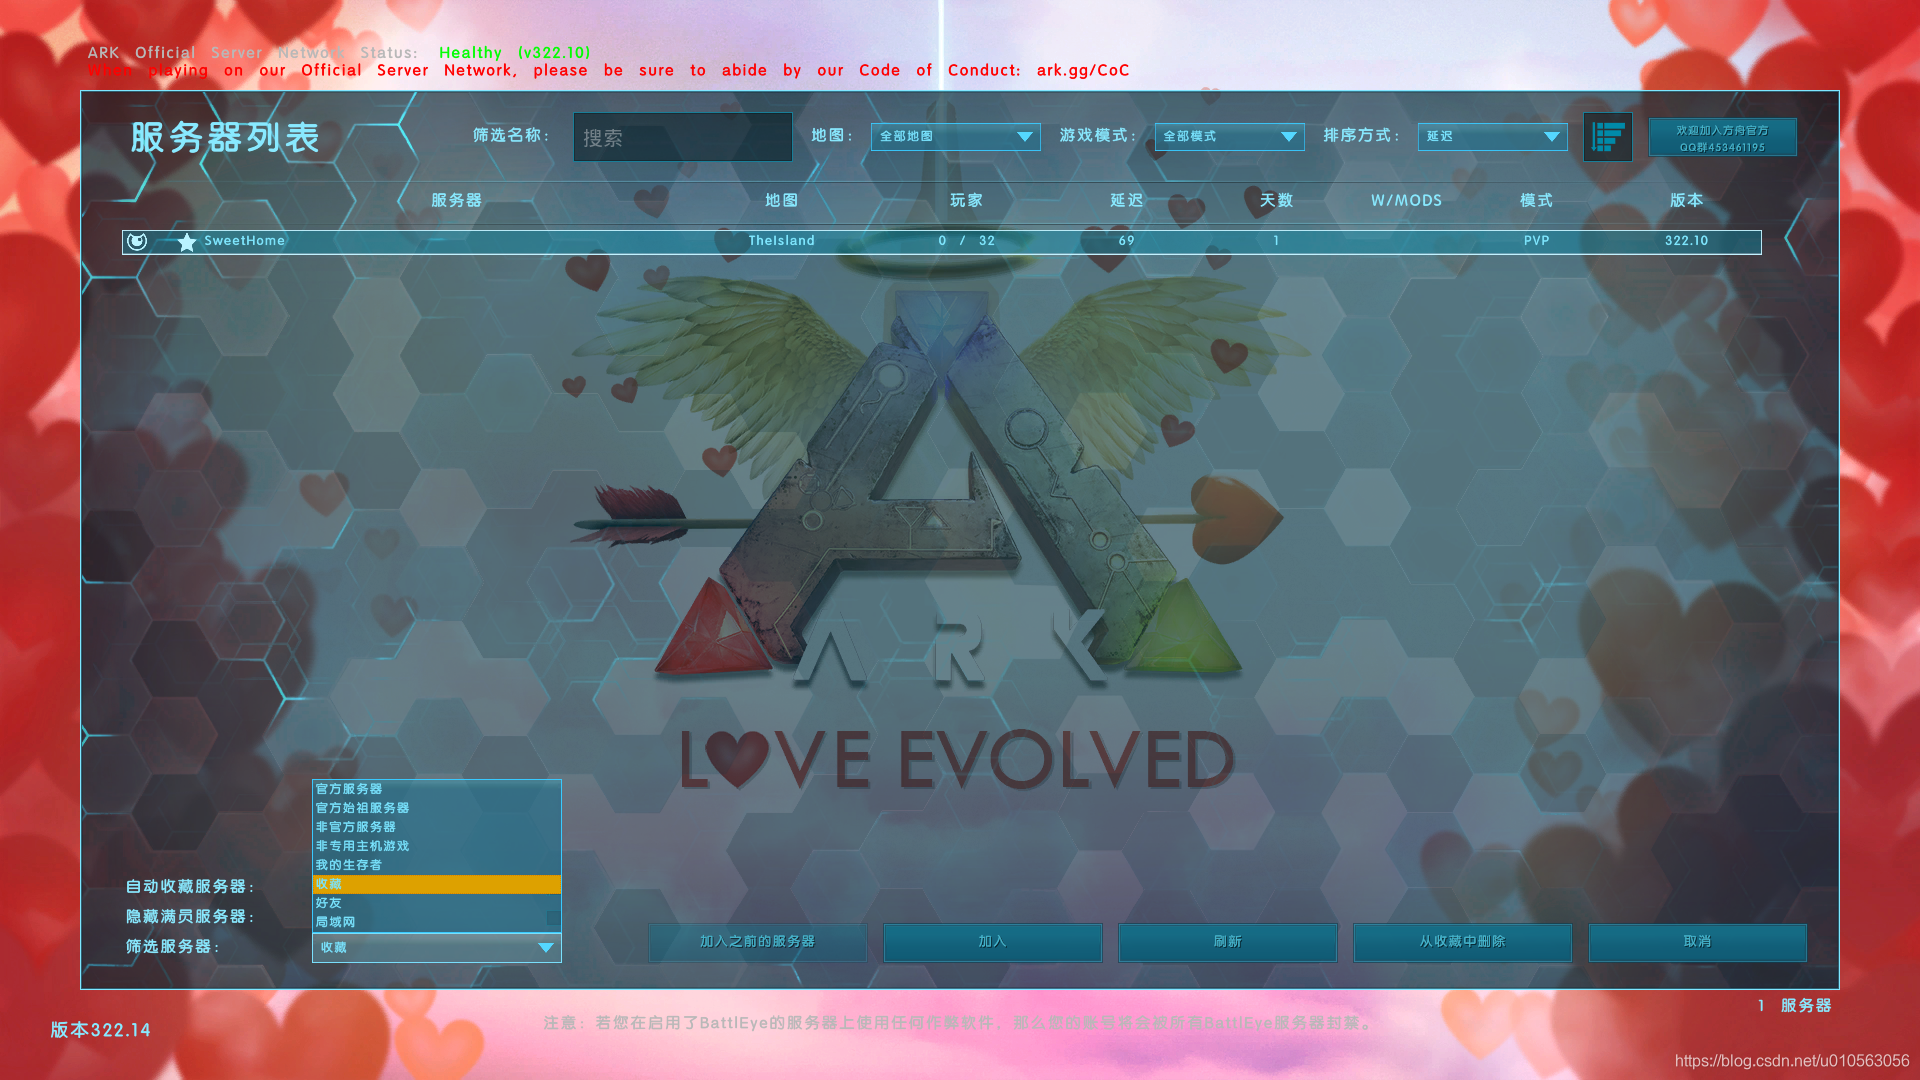Choose 好友 (friends) in the filter list
The image size is (1920, 1080).
(329, 903)
